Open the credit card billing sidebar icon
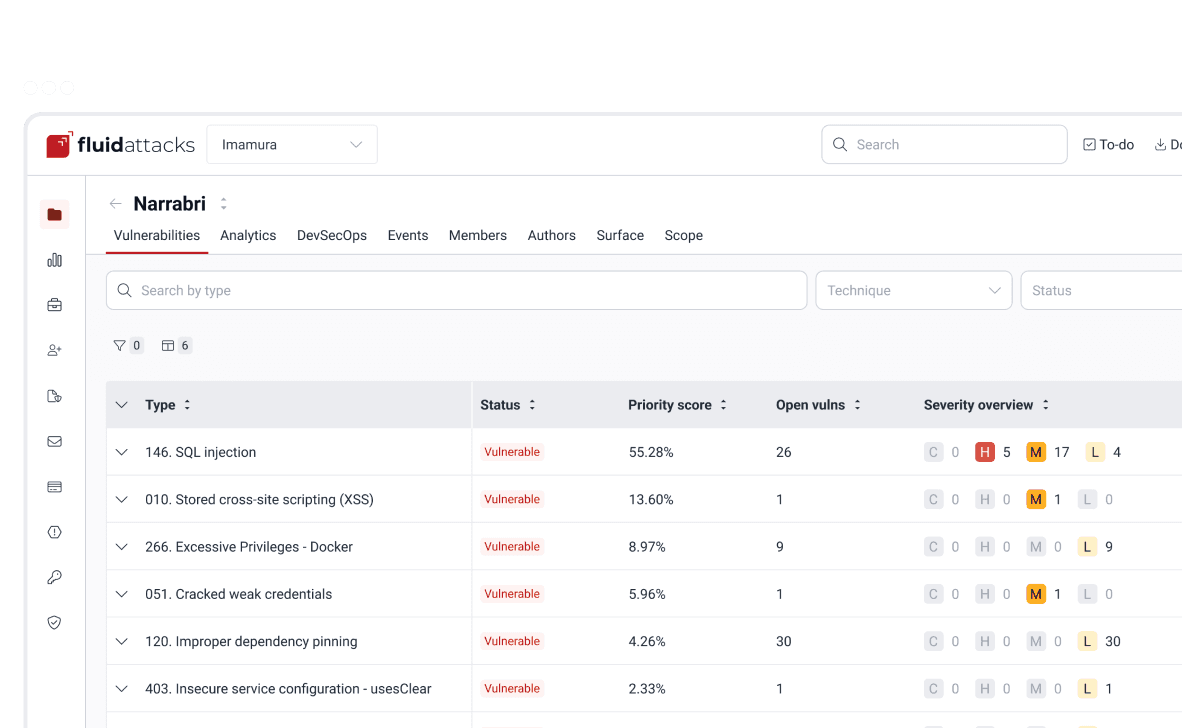The image size is (1182, 728). (x=54, y=487)
